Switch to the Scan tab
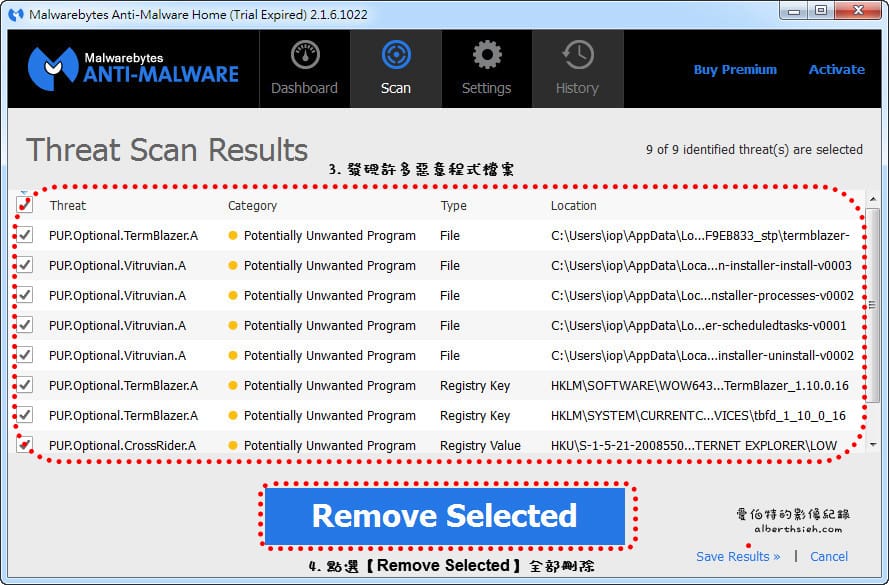The width and height of the screenshot is (889, 585). click(396, 69)
